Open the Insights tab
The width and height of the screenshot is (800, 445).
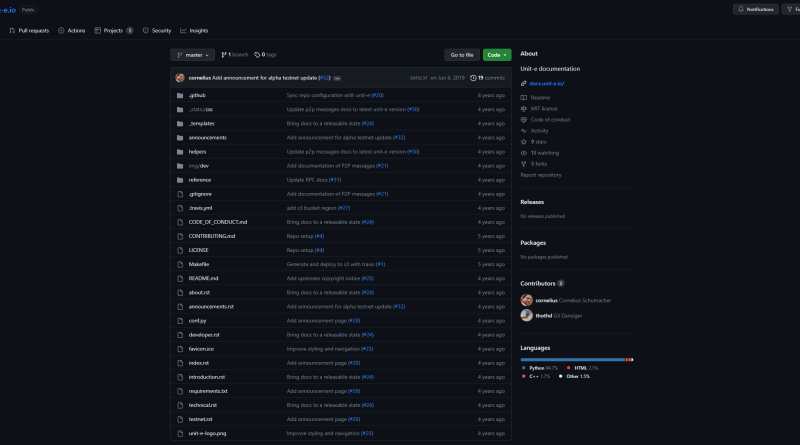(x=194, y=31)
